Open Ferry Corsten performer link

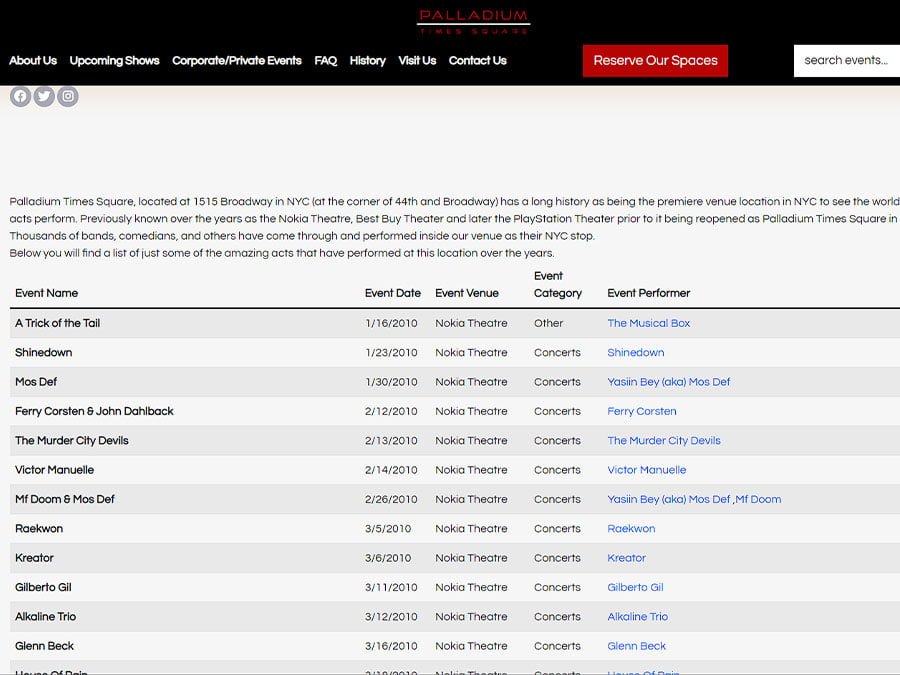[642, 411]
